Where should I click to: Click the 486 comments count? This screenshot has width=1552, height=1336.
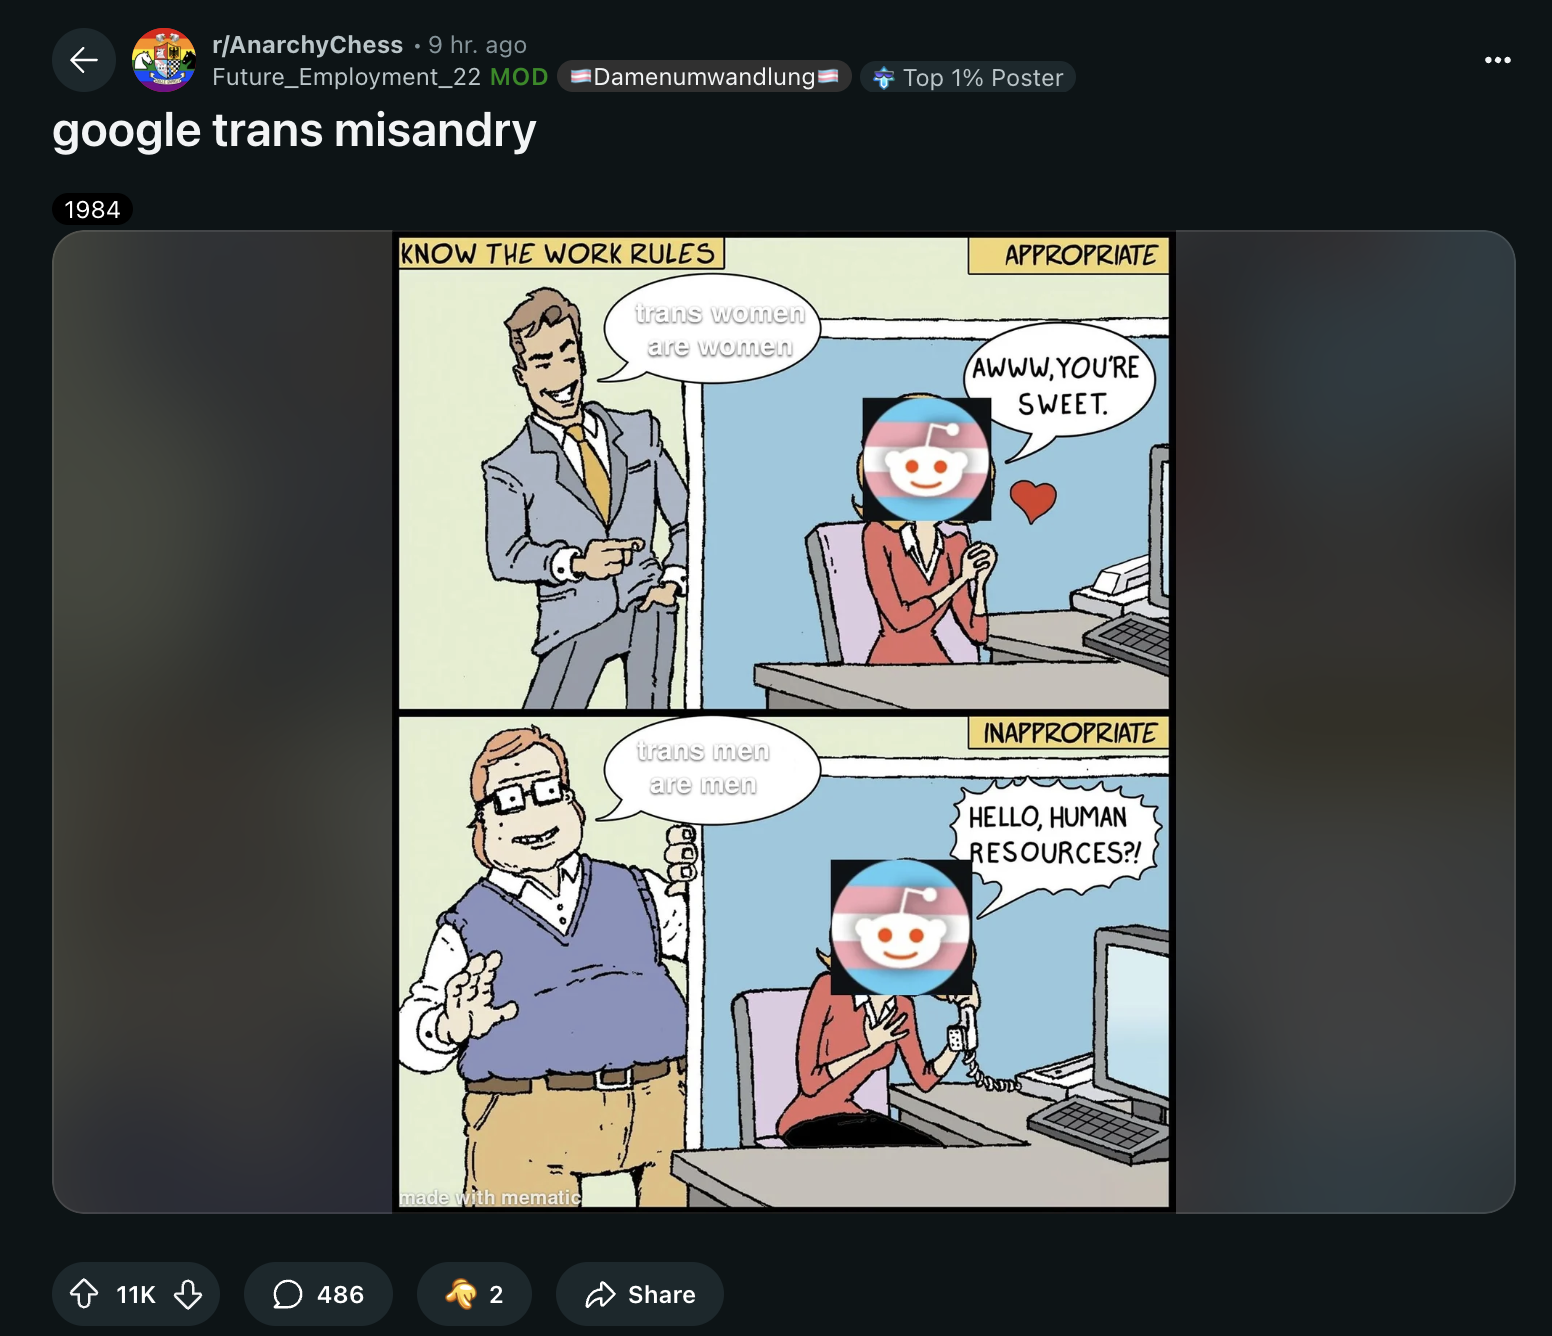340,1294
